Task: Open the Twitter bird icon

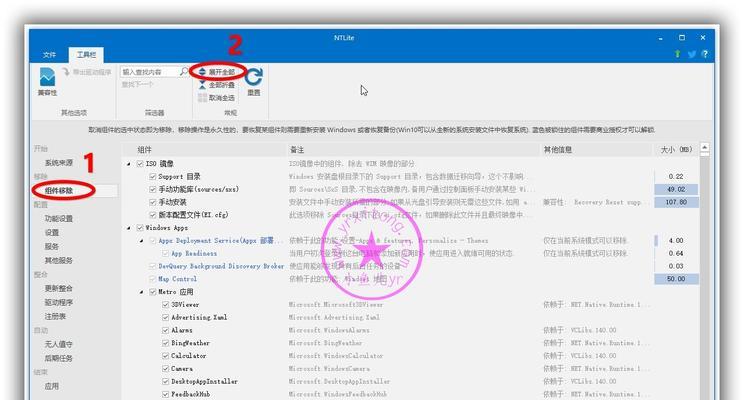Action: coord(692,54)
